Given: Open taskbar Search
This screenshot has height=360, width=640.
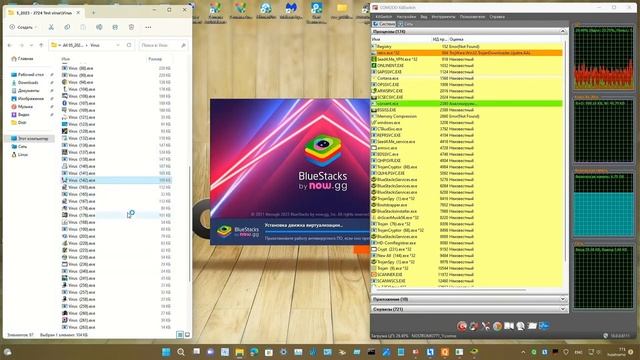Looking at the screenshot, I should coord(181,352).
